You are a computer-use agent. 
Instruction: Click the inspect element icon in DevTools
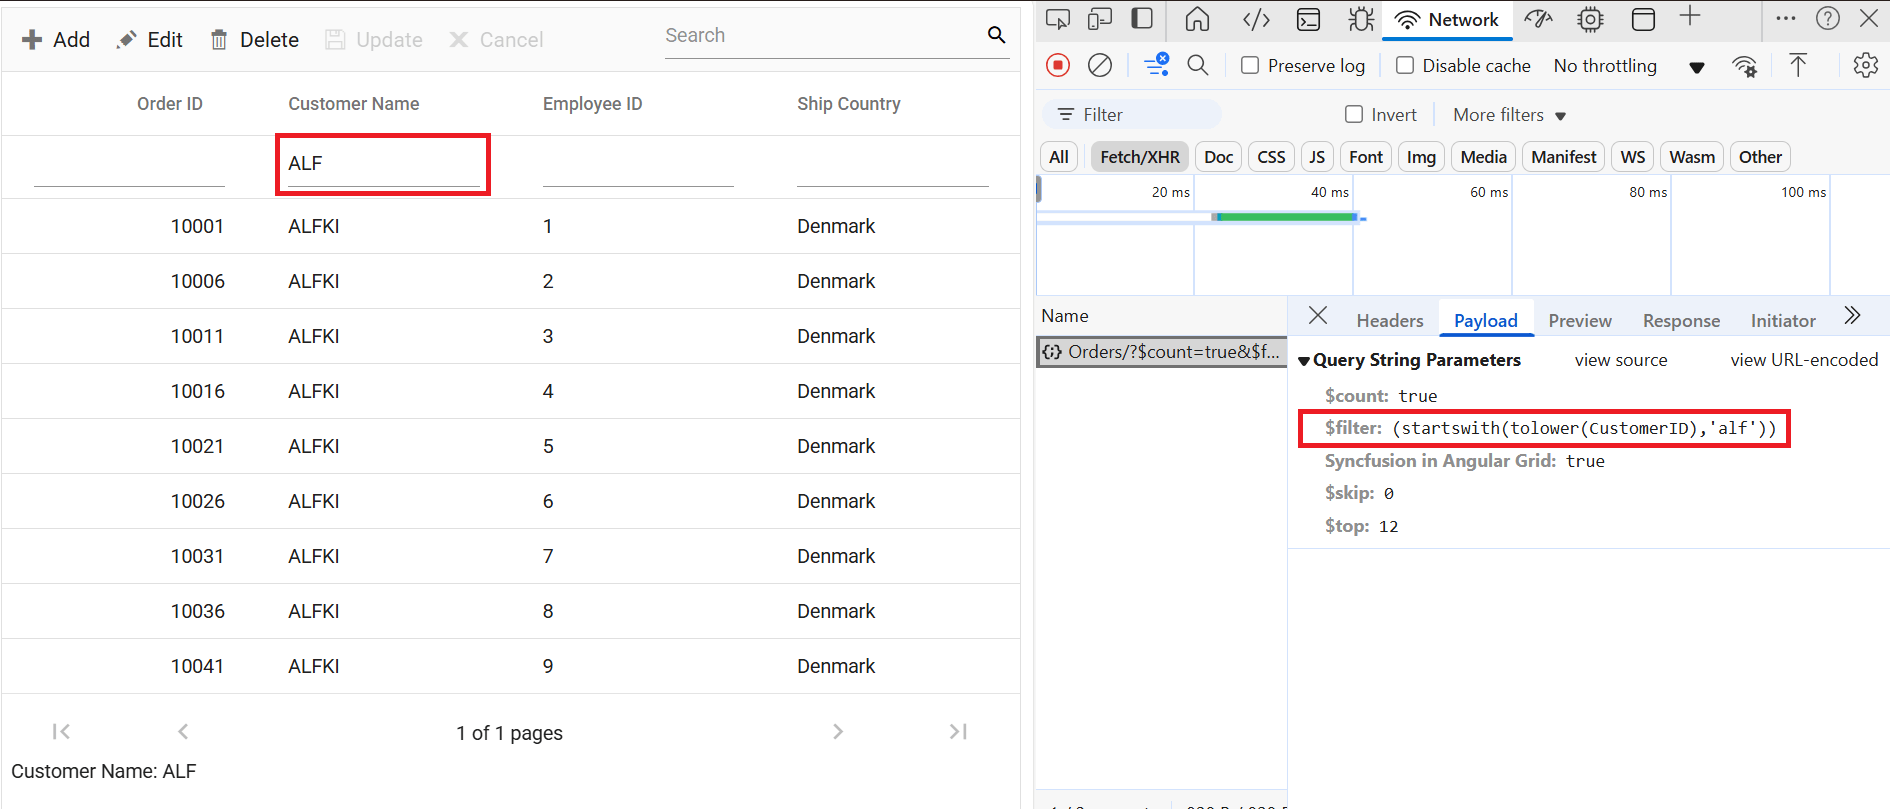click(1057, 19)
